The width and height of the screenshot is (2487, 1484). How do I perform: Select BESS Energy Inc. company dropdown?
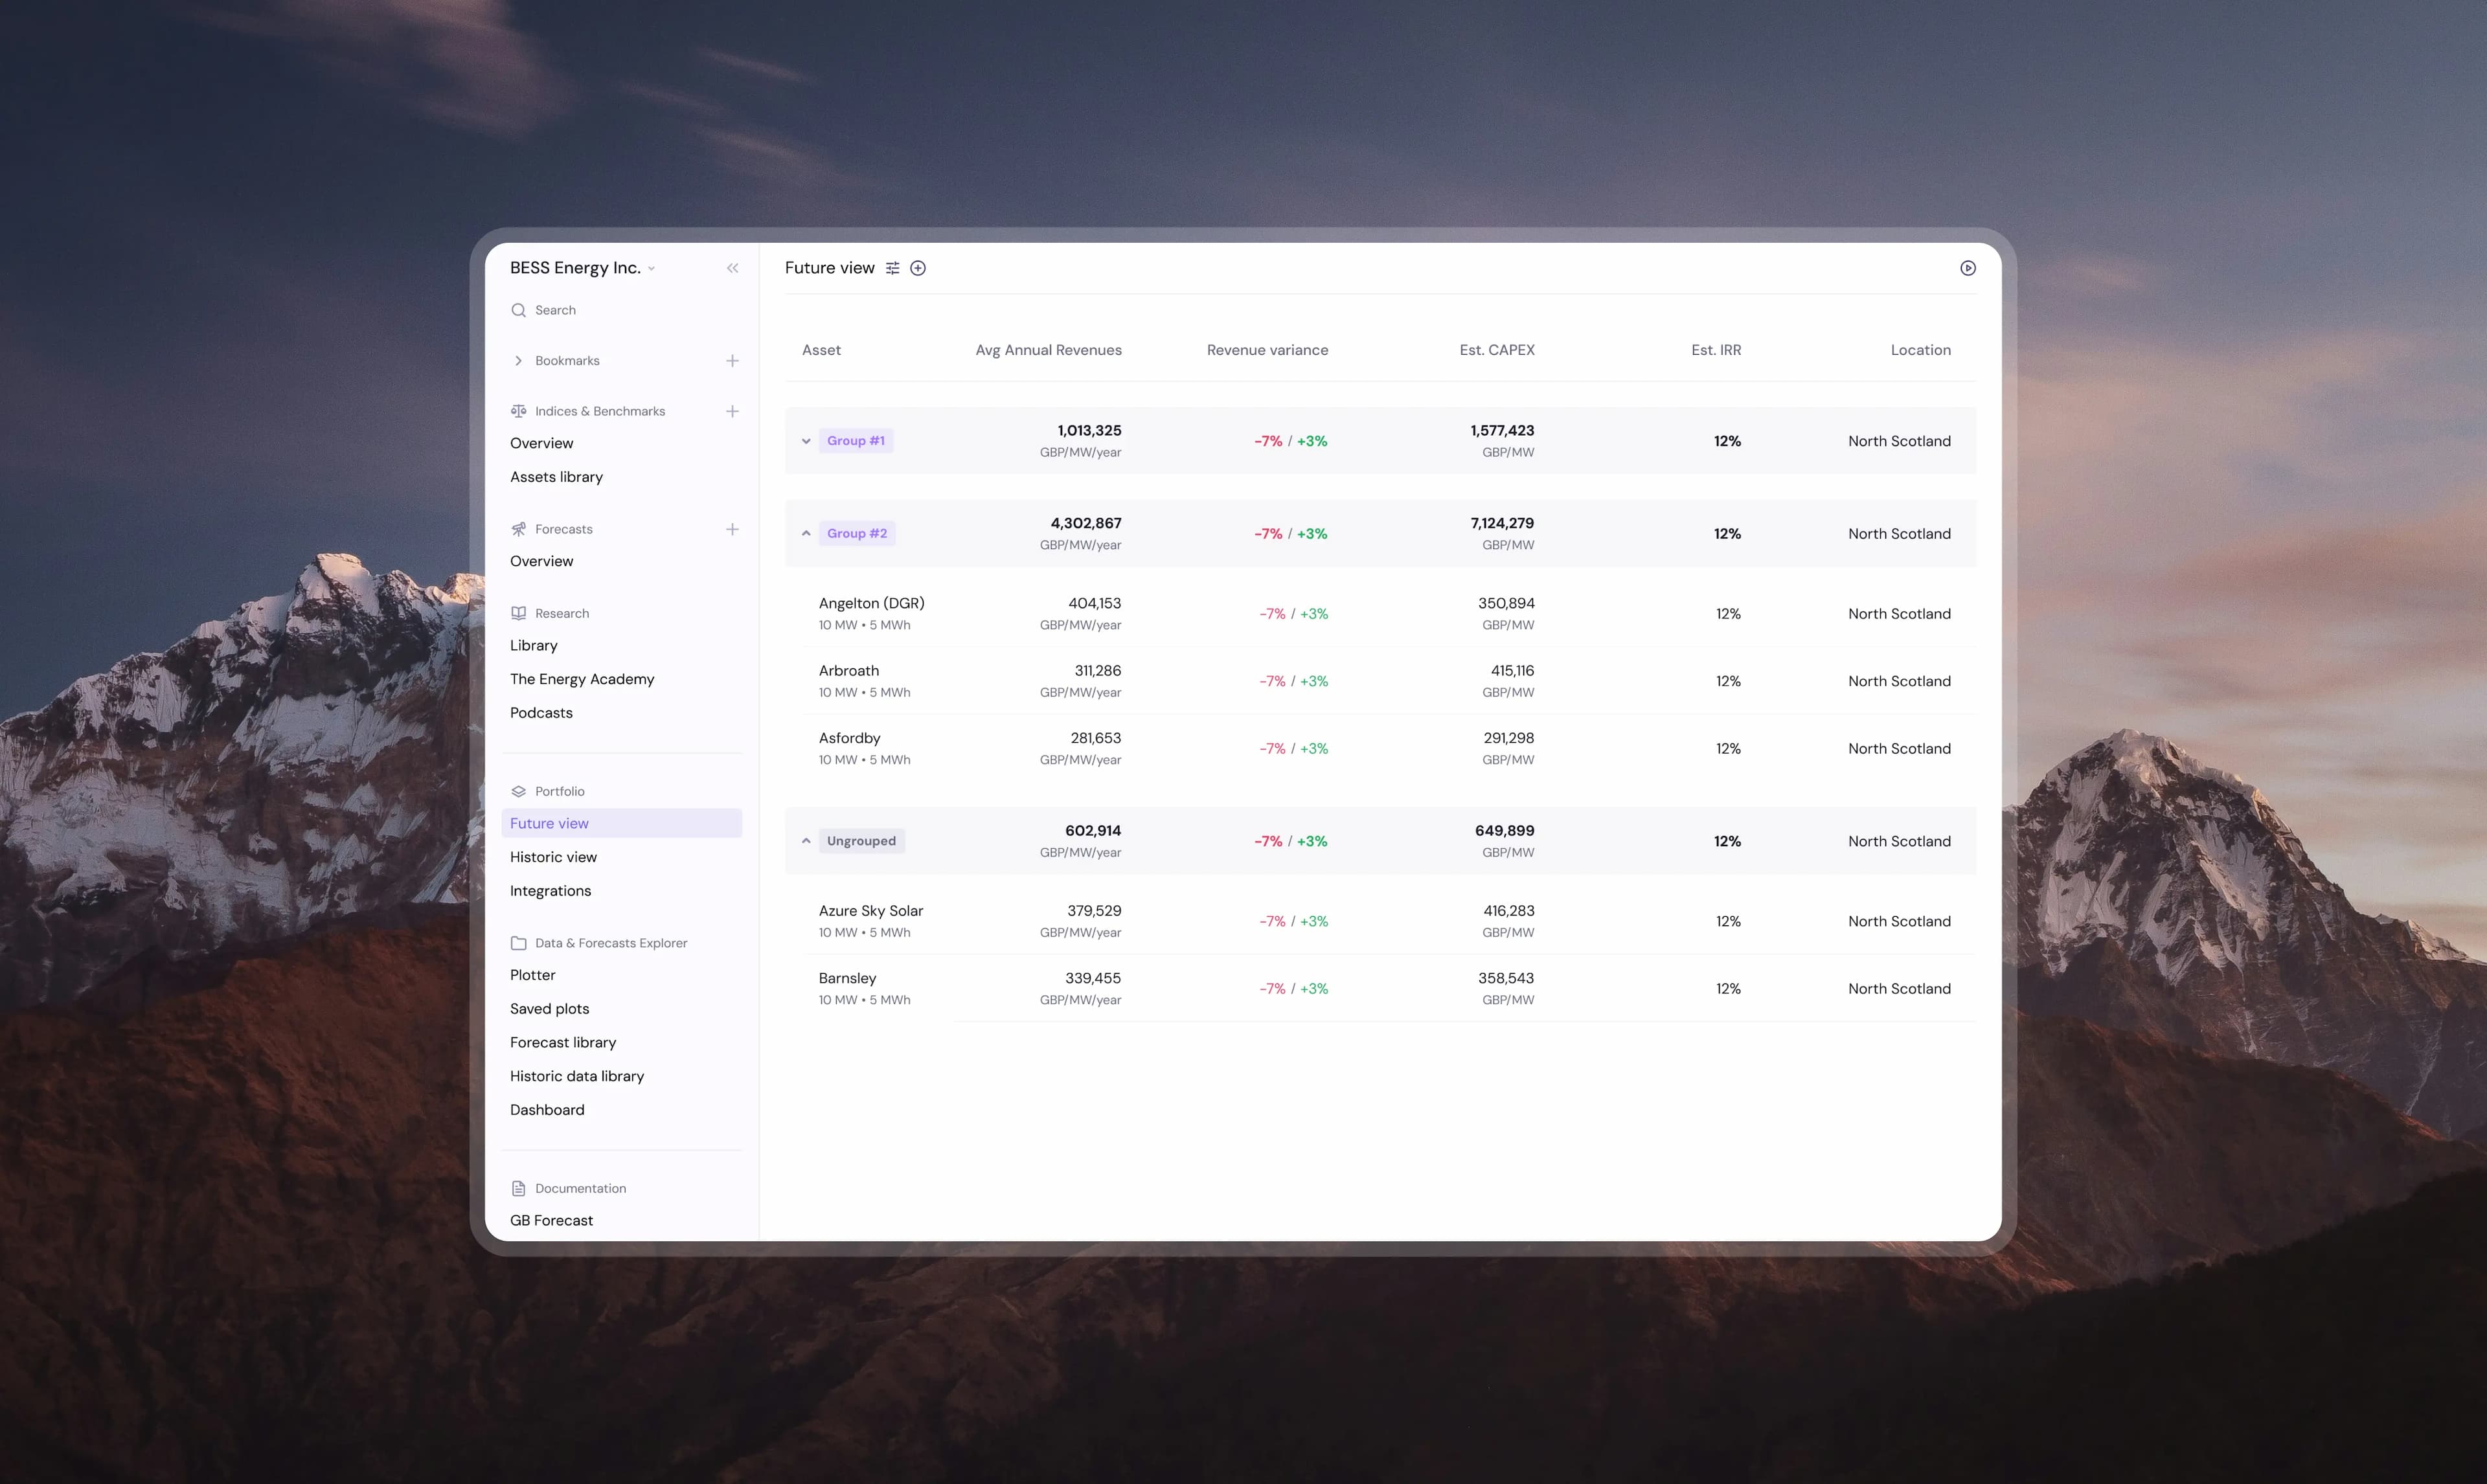[x=580, y=269]
